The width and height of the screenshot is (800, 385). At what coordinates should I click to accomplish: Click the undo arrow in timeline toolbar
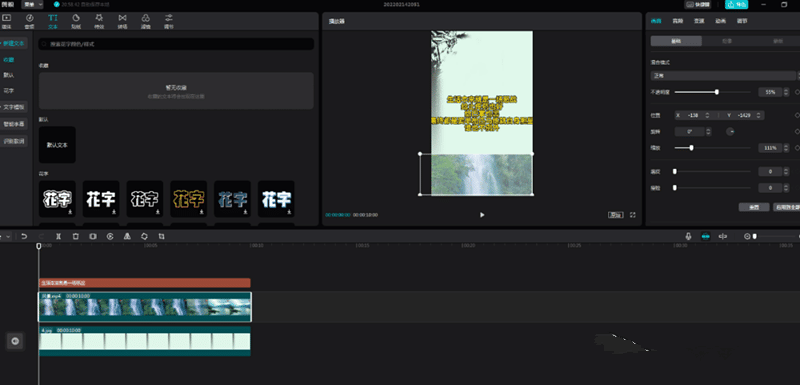coord(24,236)
